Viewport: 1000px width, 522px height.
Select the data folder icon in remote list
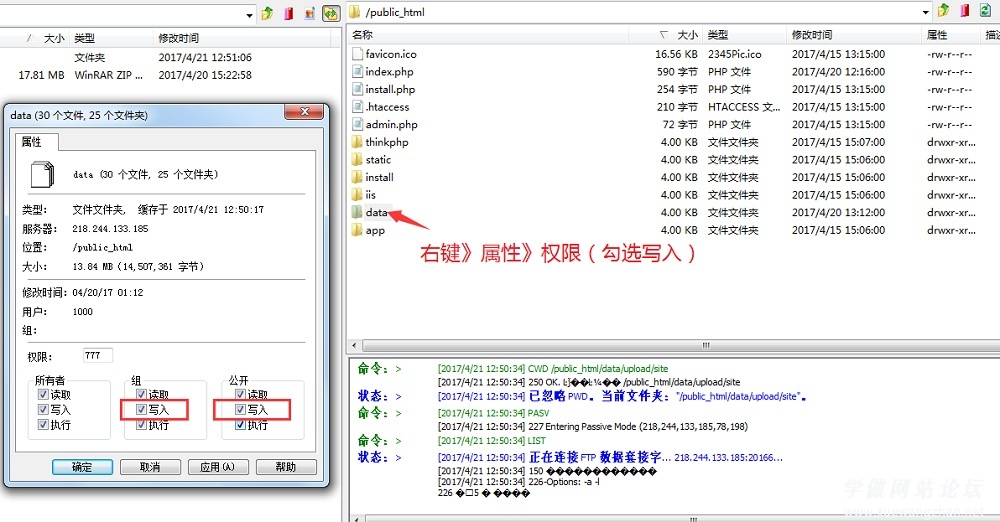coord(357,213)
